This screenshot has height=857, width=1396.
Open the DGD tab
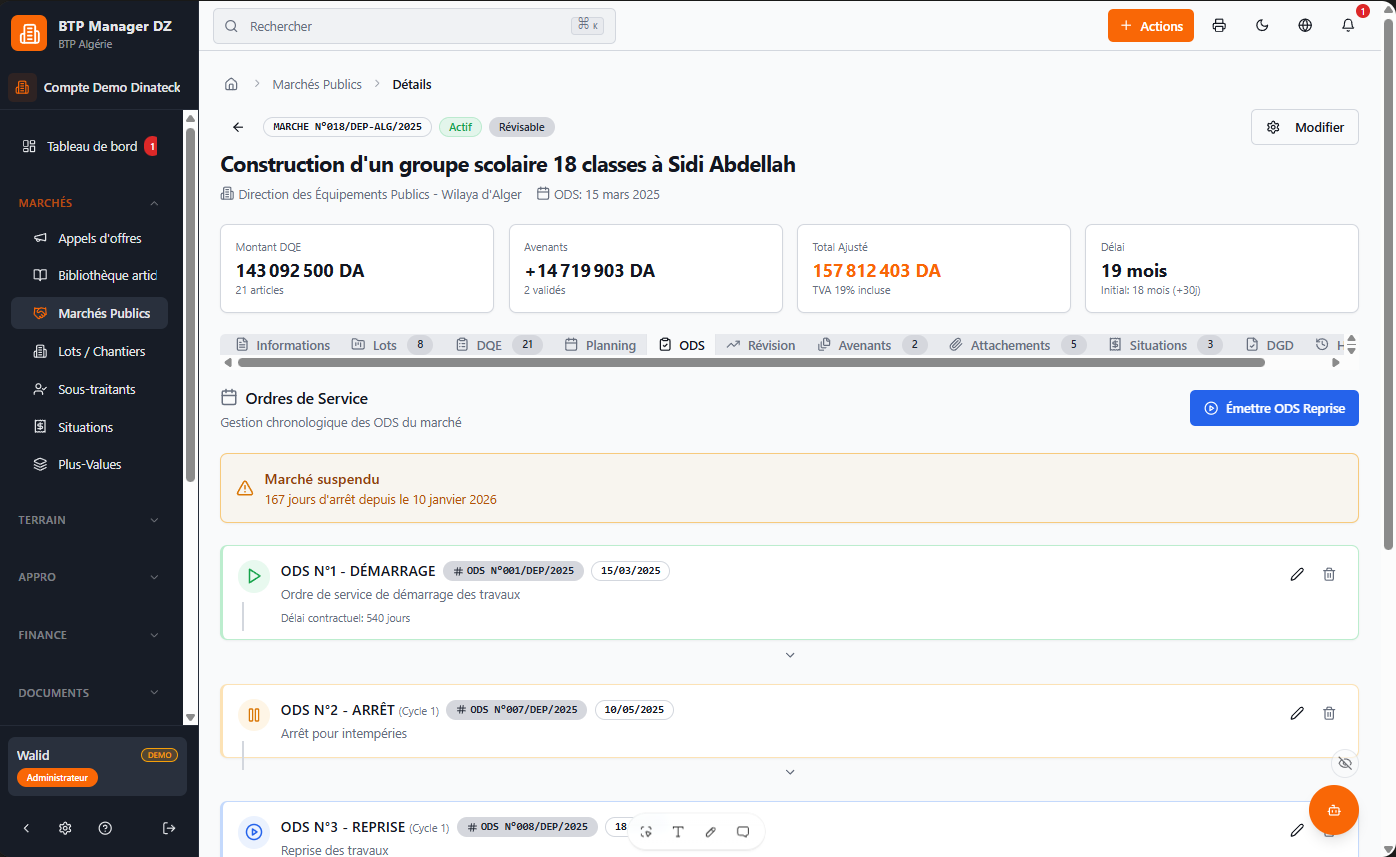click(1270, 345)
